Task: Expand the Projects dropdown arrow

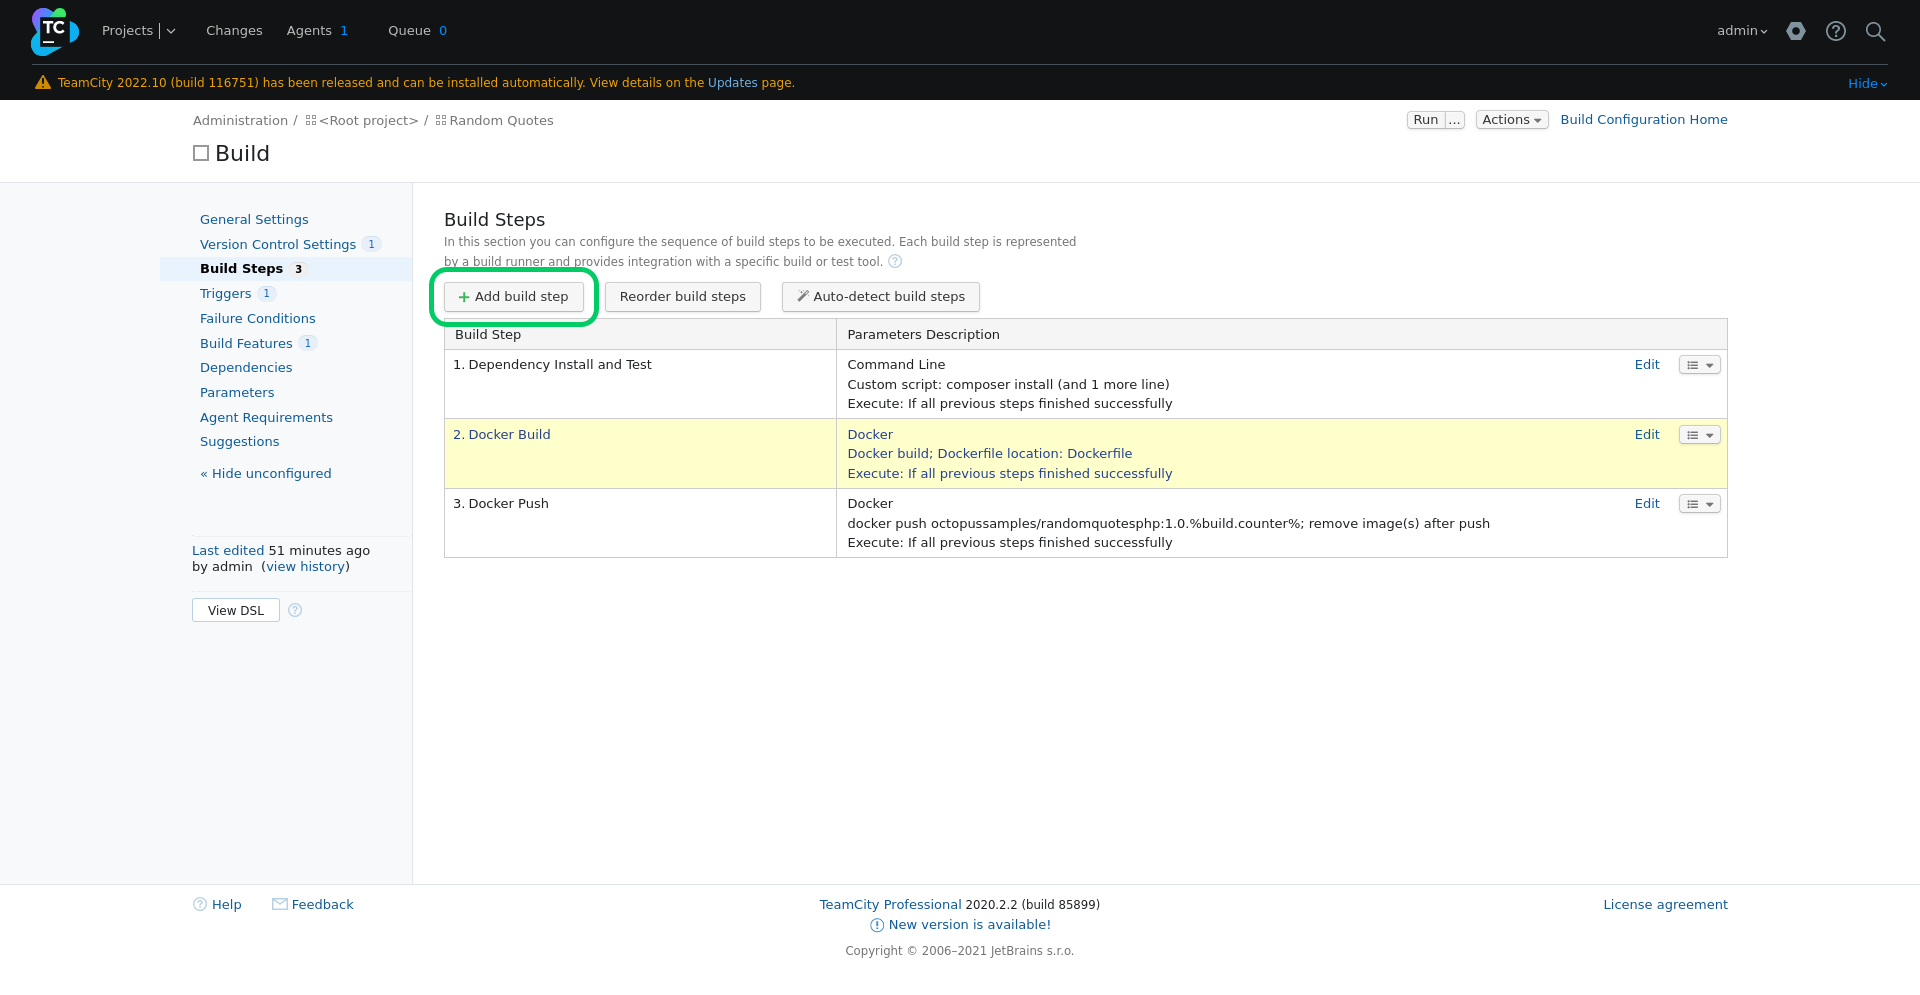Action: pyautogui.click(x=171, y=31)
